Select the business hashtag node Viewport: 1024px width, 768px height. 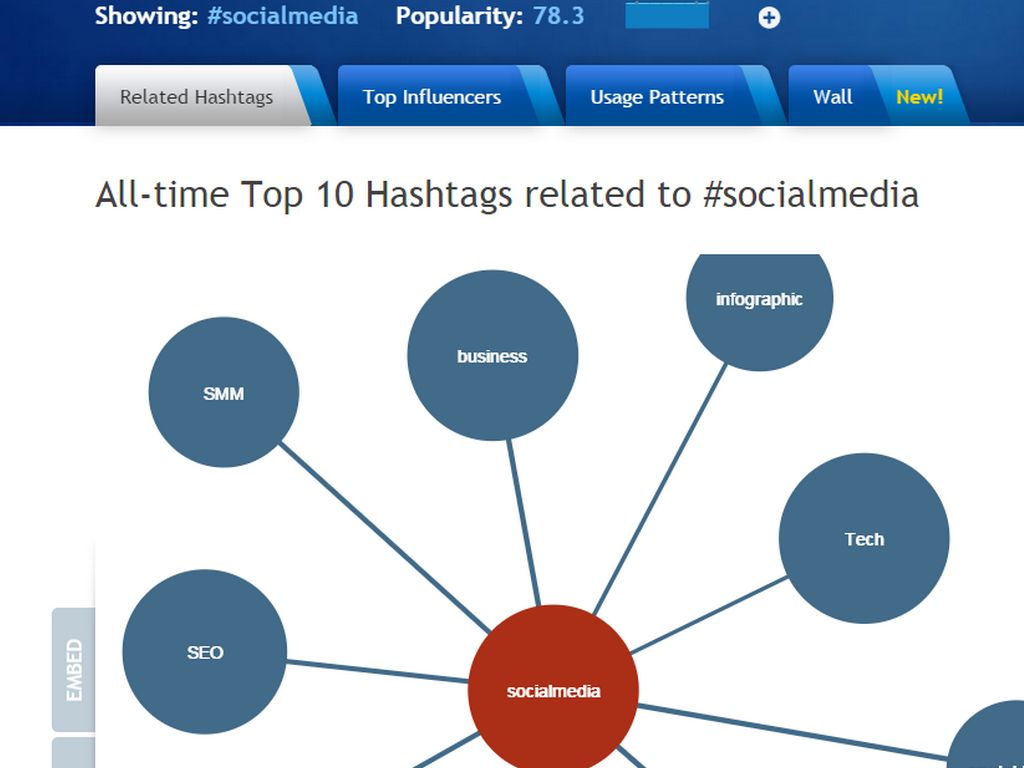[492, 356]
